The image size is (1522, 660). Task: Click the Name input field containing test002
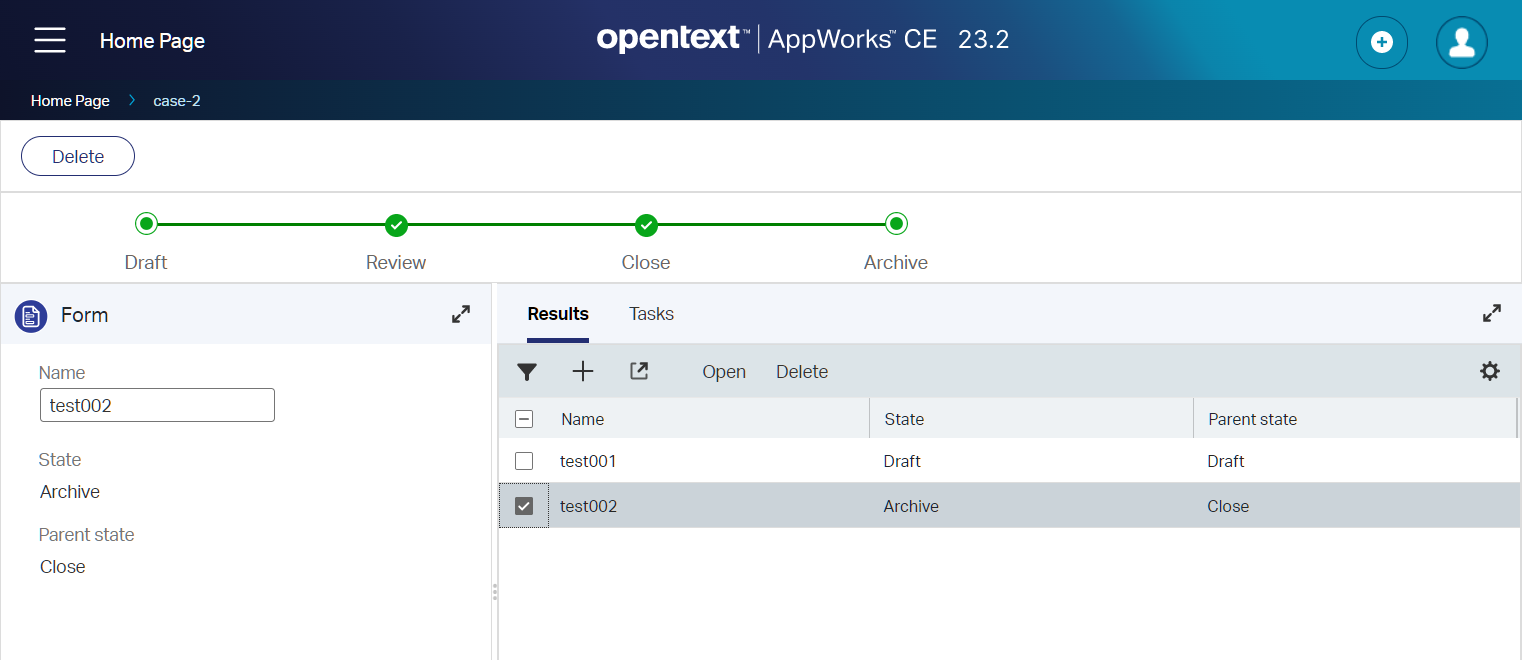[x=157, y=406]
